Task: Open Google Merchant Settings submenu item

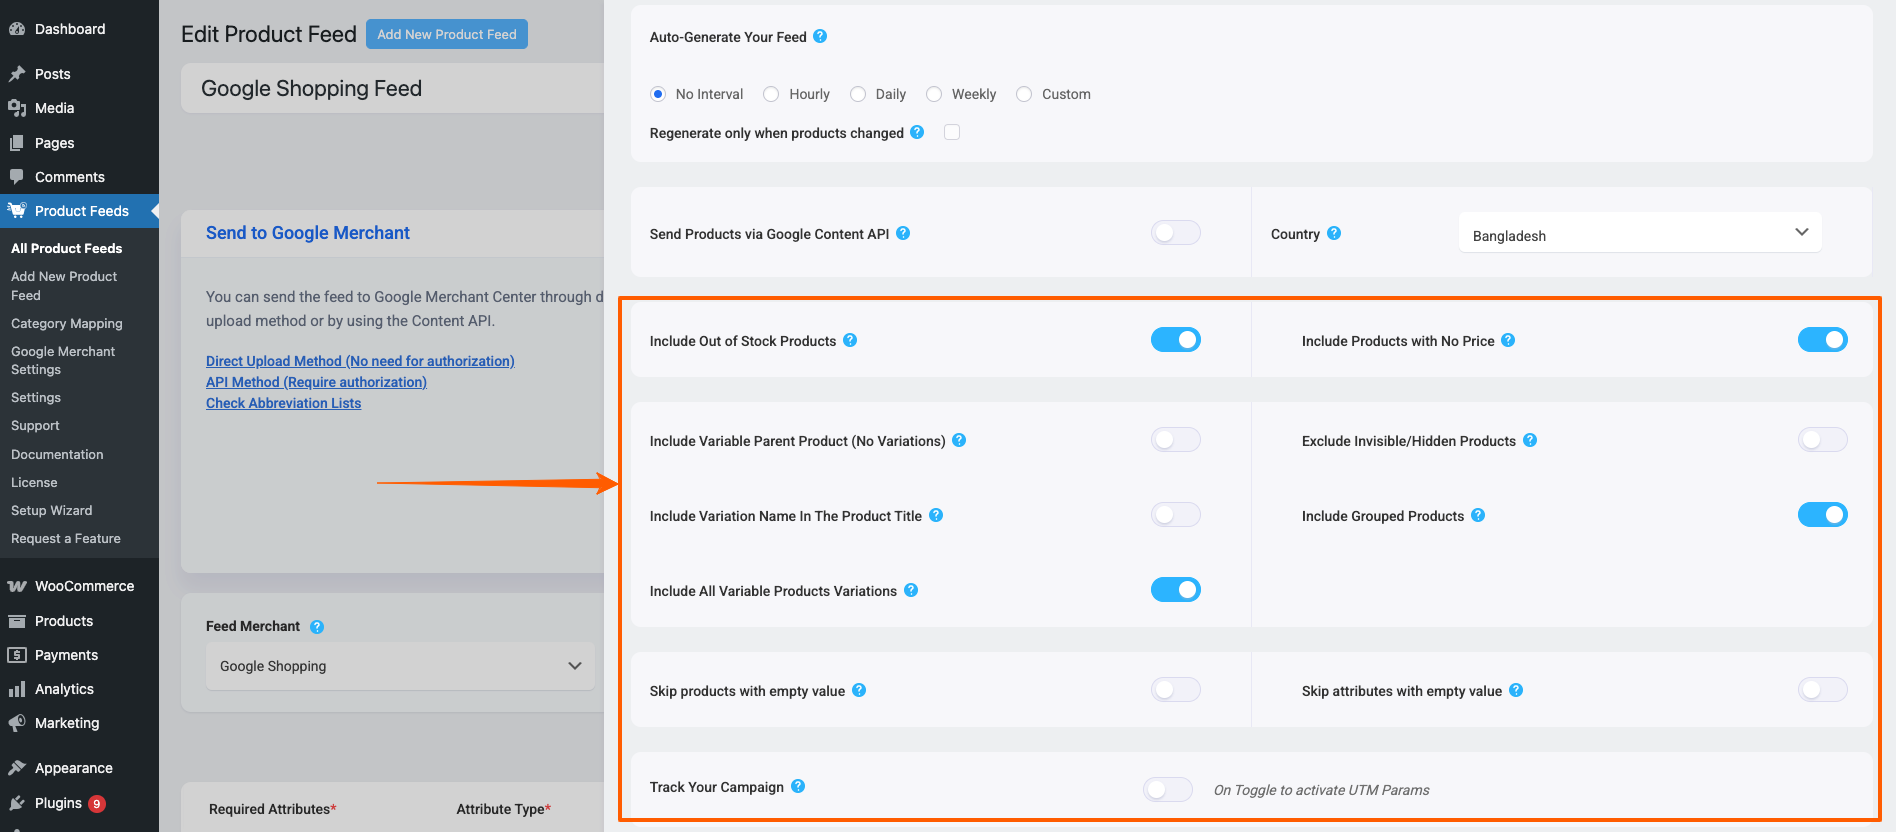Action: [63, 361]
